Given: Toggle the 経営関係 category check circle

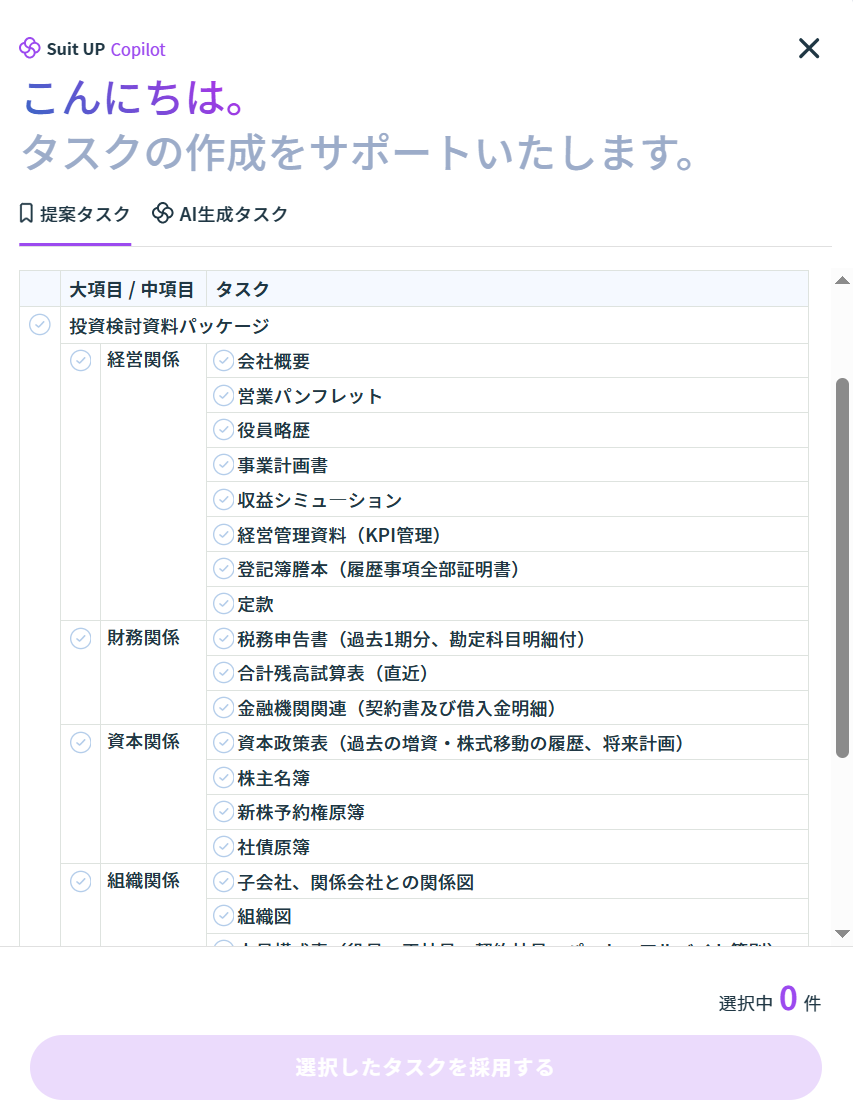Looking at the screenshot, I should tap(81, 361).
